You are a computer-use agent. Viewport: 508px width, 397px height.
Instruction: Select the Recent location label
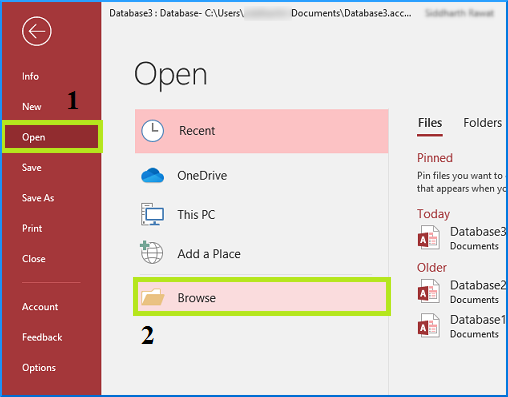(197, 131)
